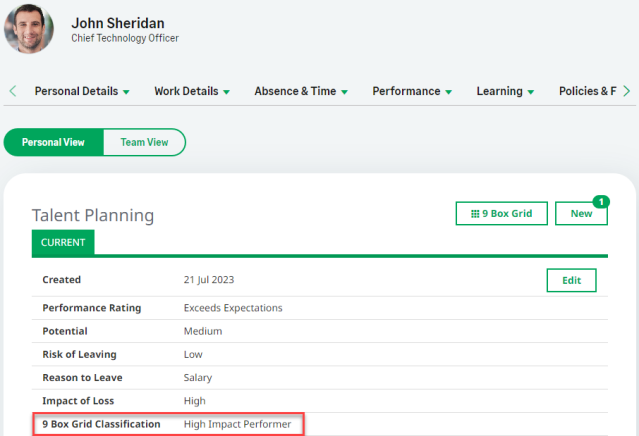
Task: Expand the Performance menu
Action: pos(412,91)
